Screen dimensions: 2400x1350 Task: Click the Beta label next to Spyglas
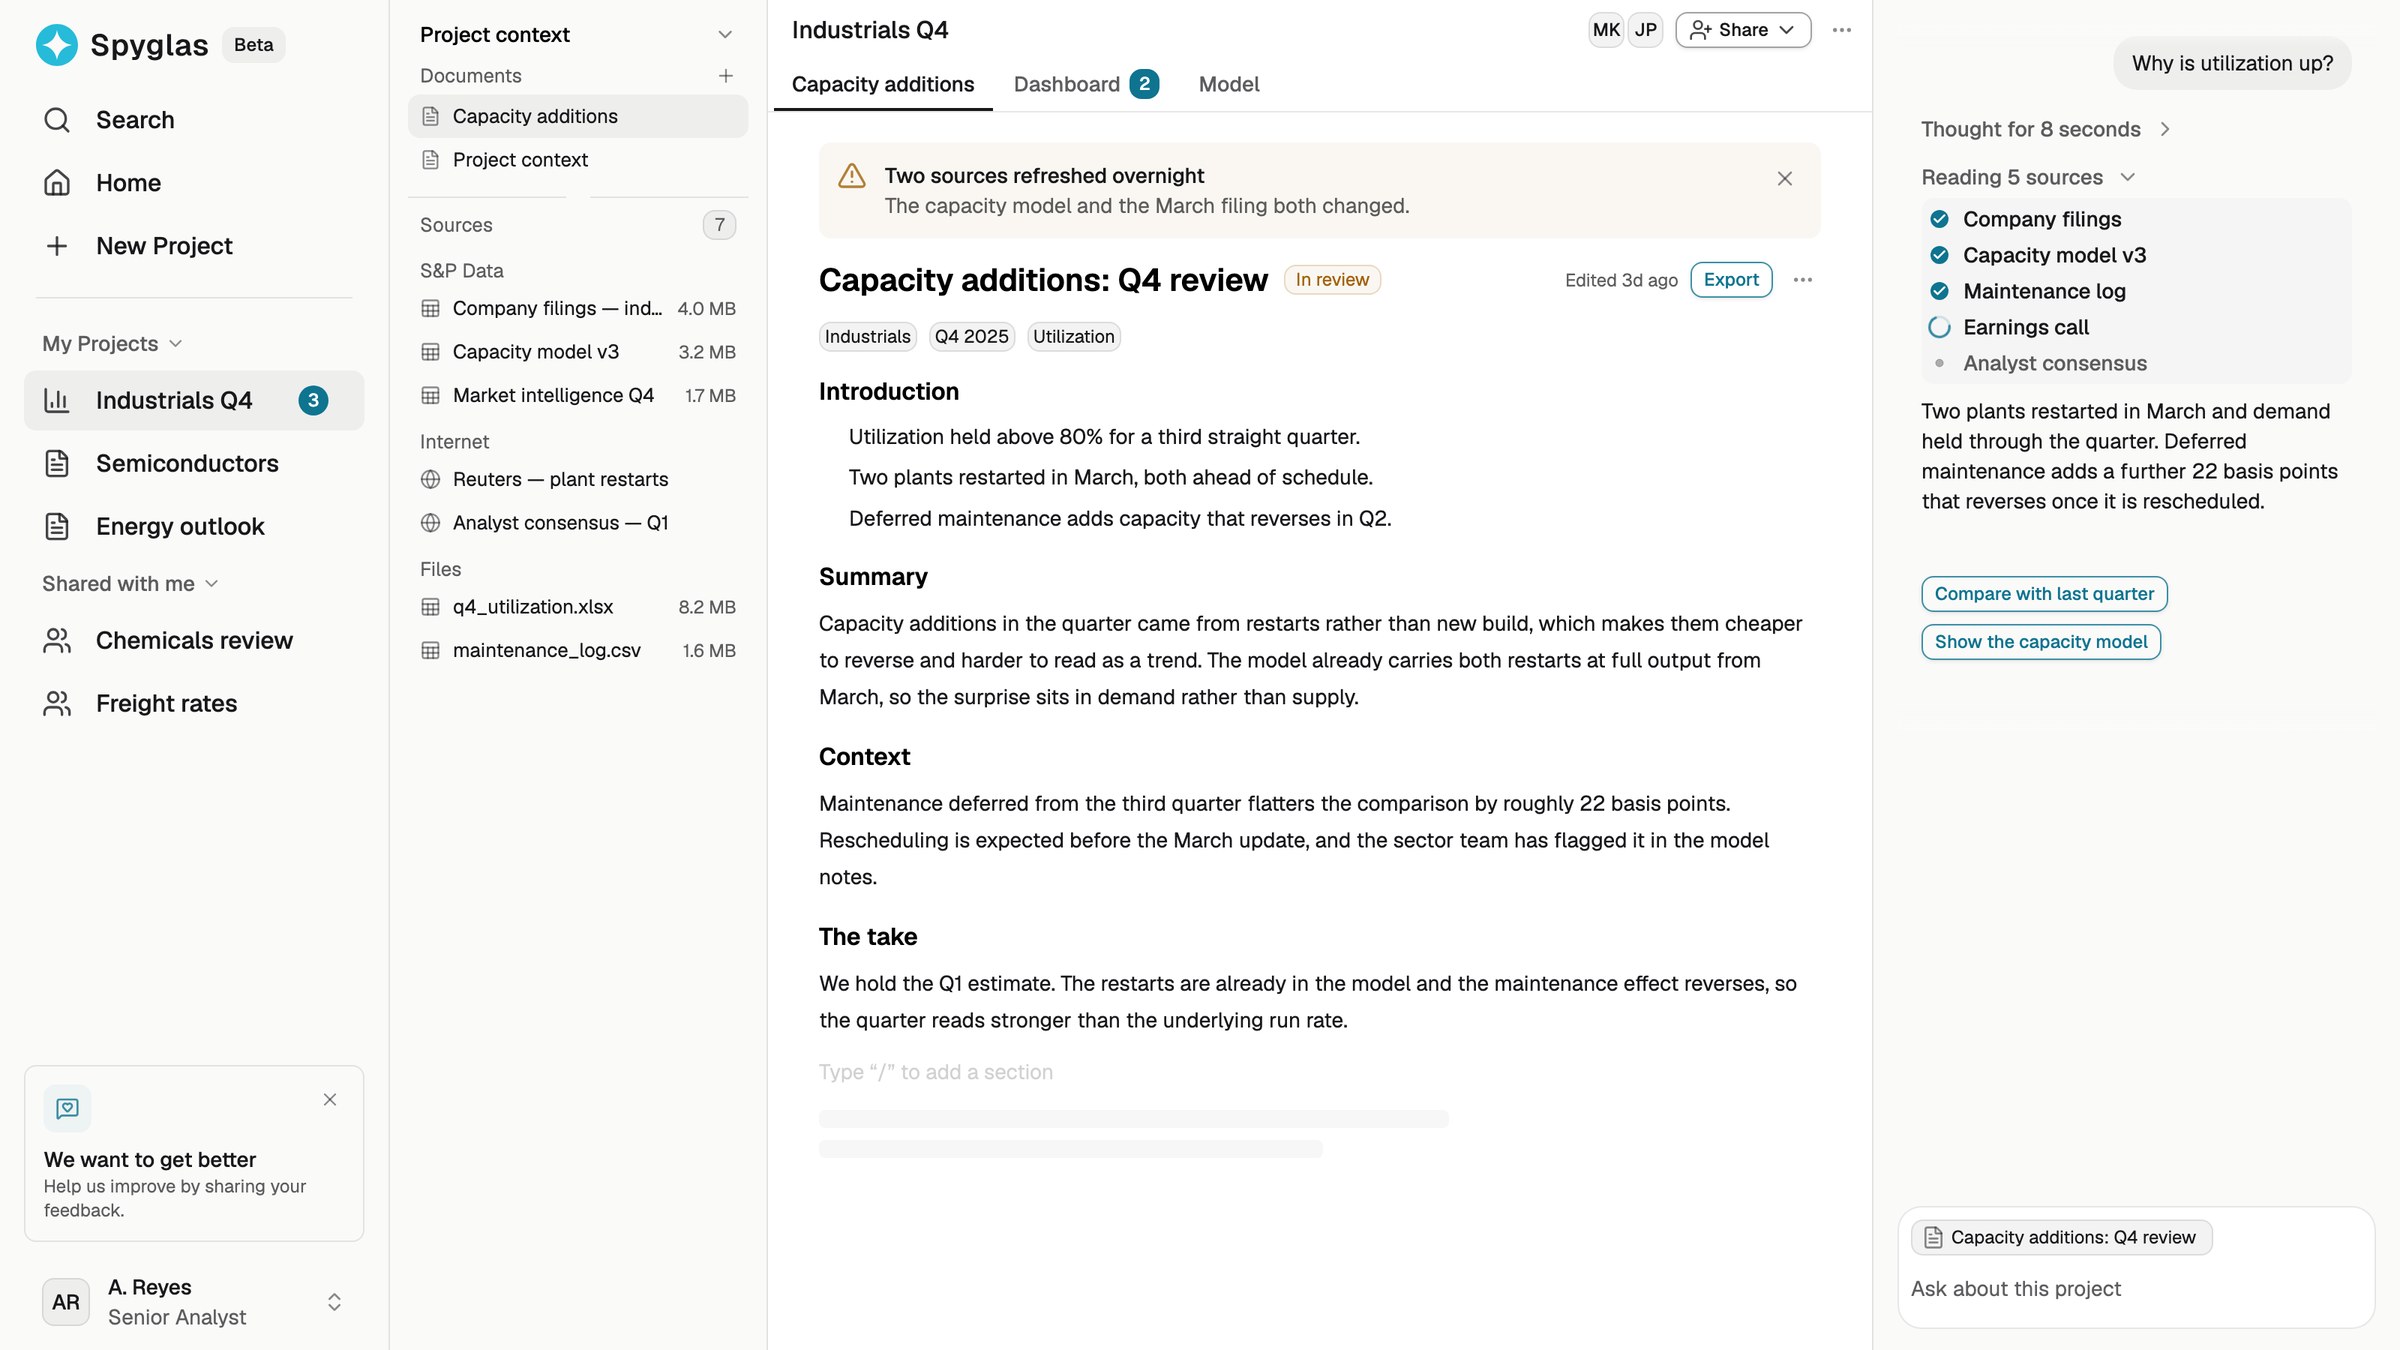[x=253, y=45]
